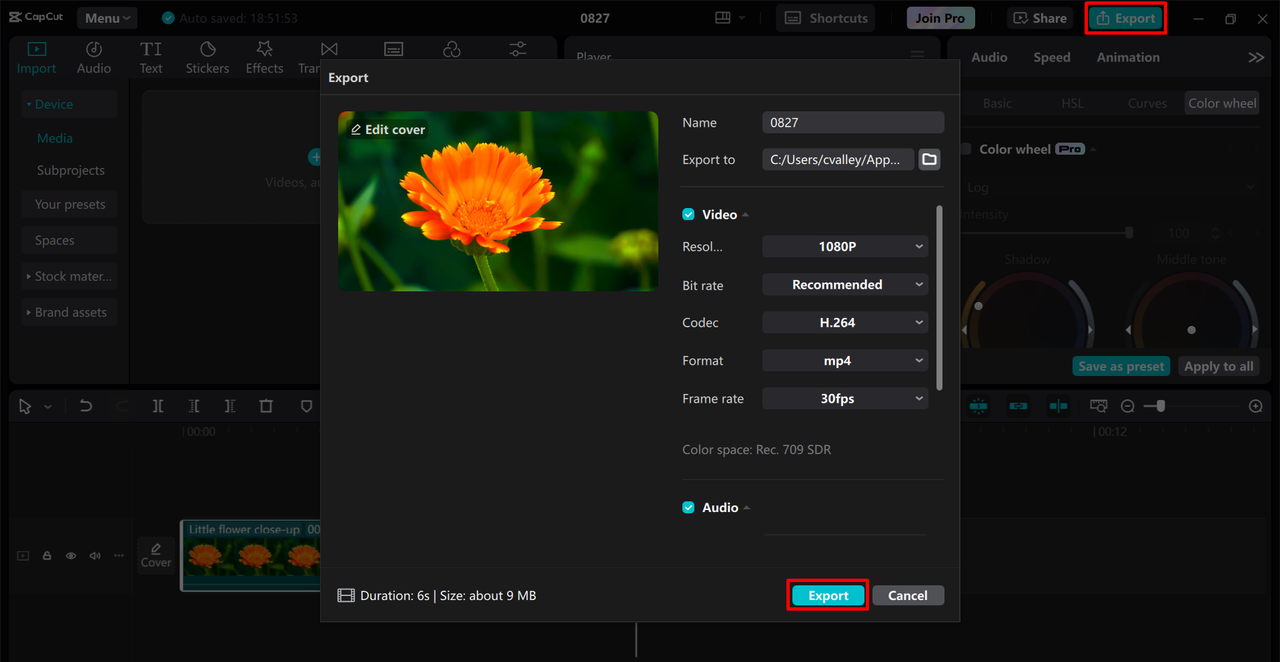Lock the video track

(47, 556)
